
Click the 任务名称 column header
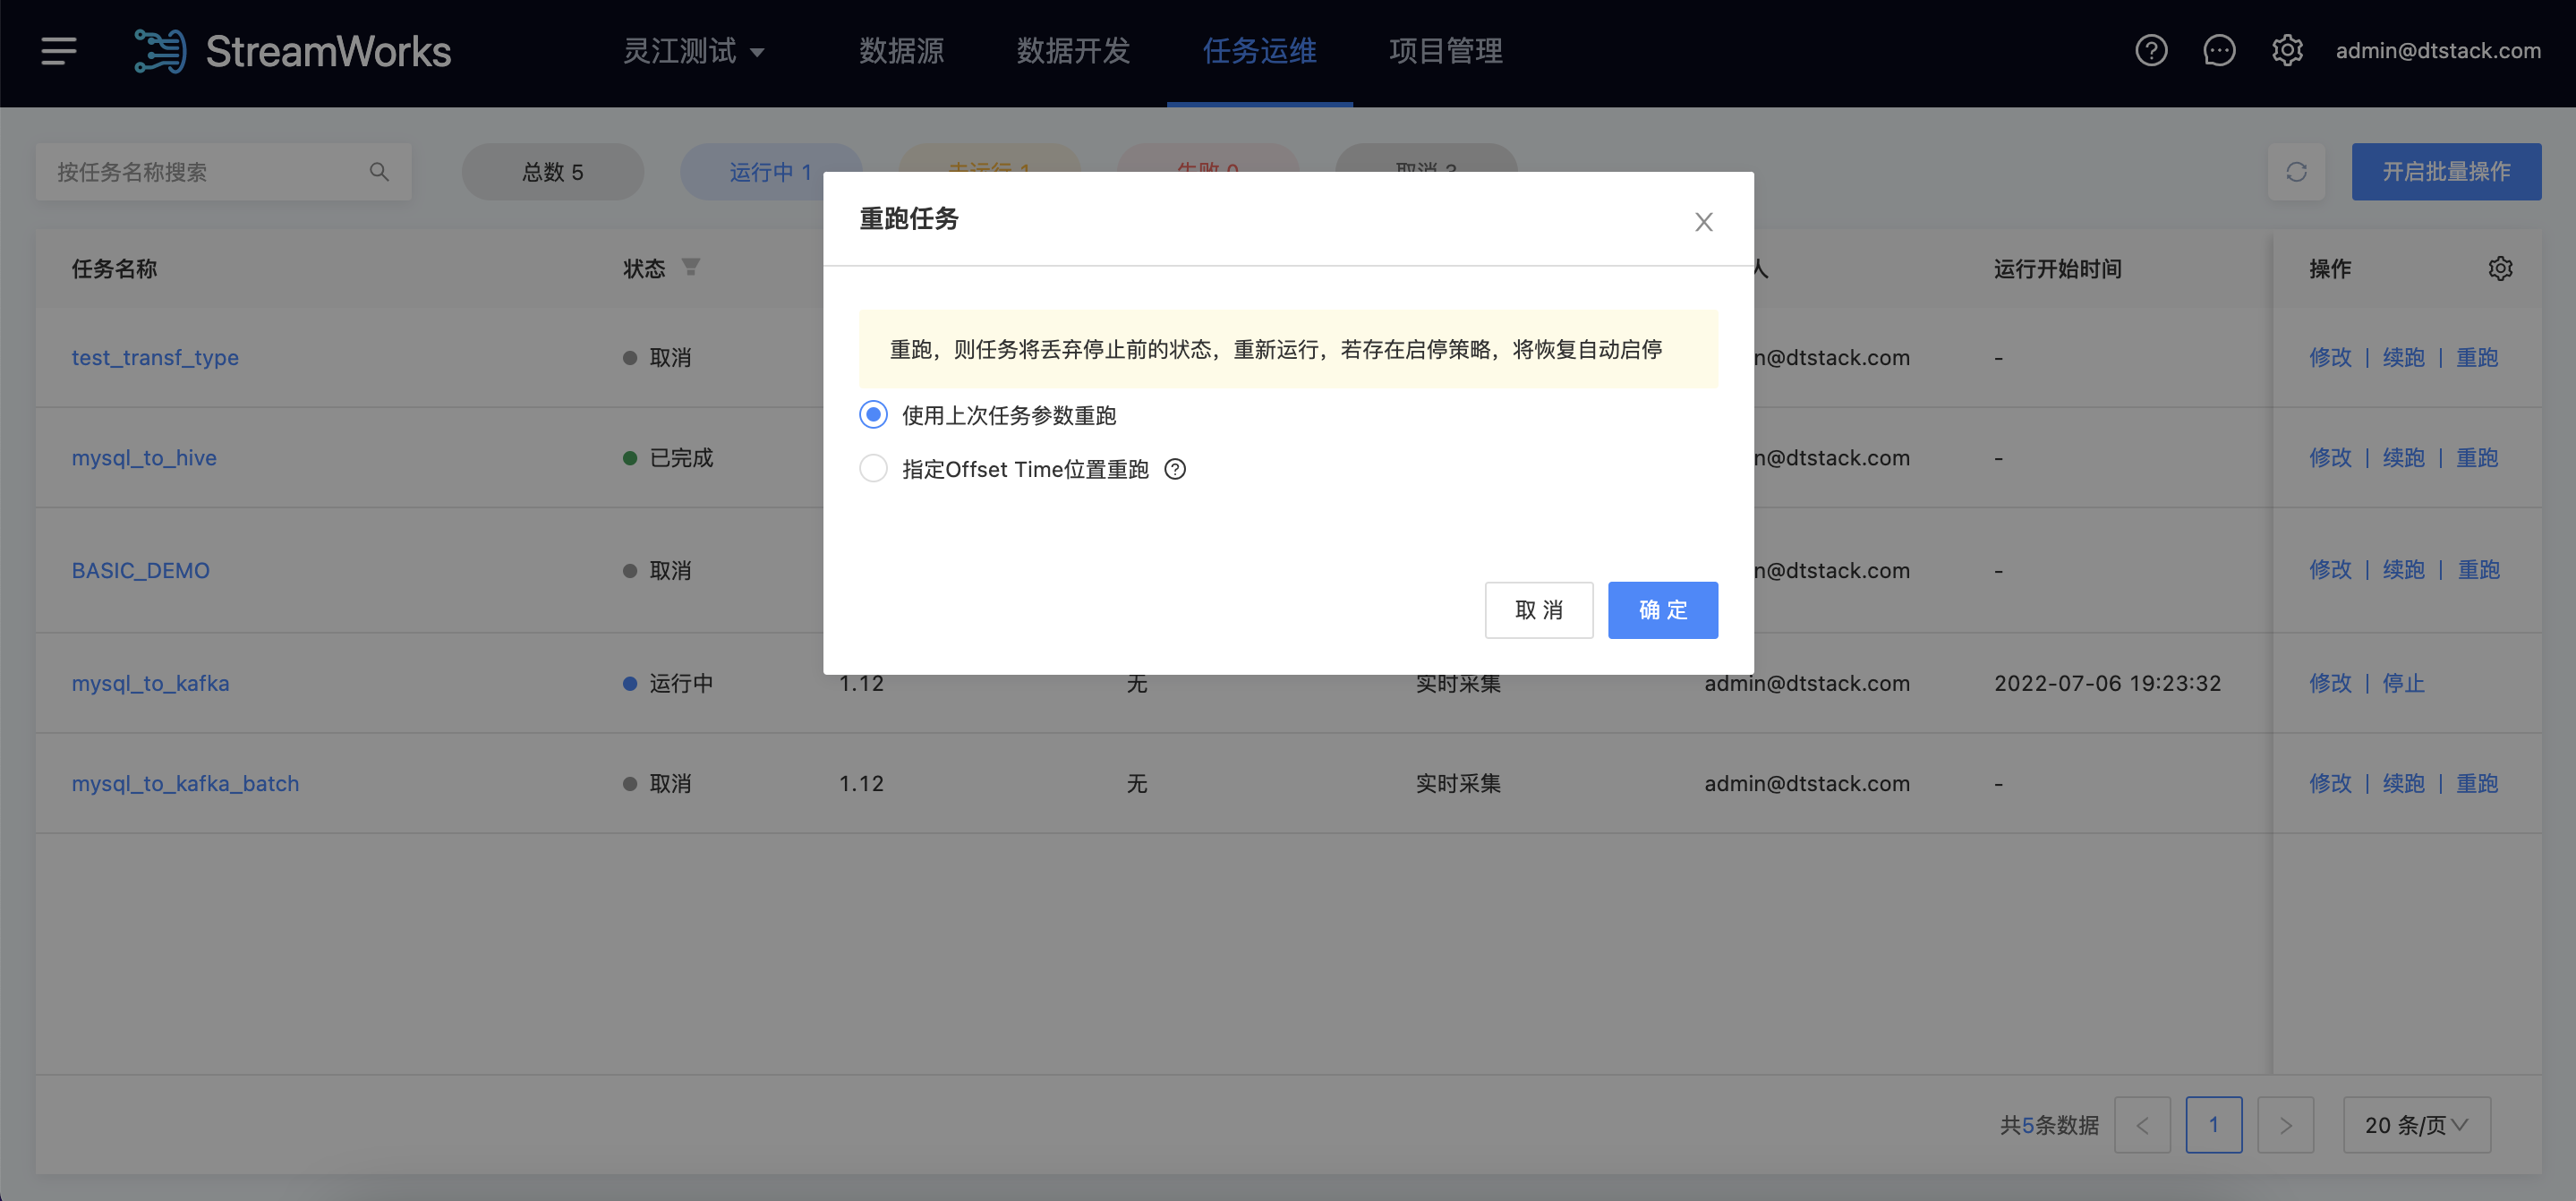pyautogui.click(x=114, y=269)
